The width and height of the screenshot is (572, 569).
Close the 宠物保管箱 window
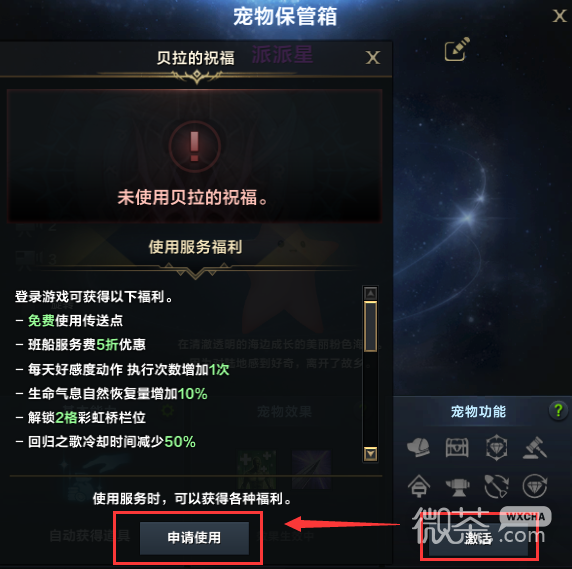(560, 16)
